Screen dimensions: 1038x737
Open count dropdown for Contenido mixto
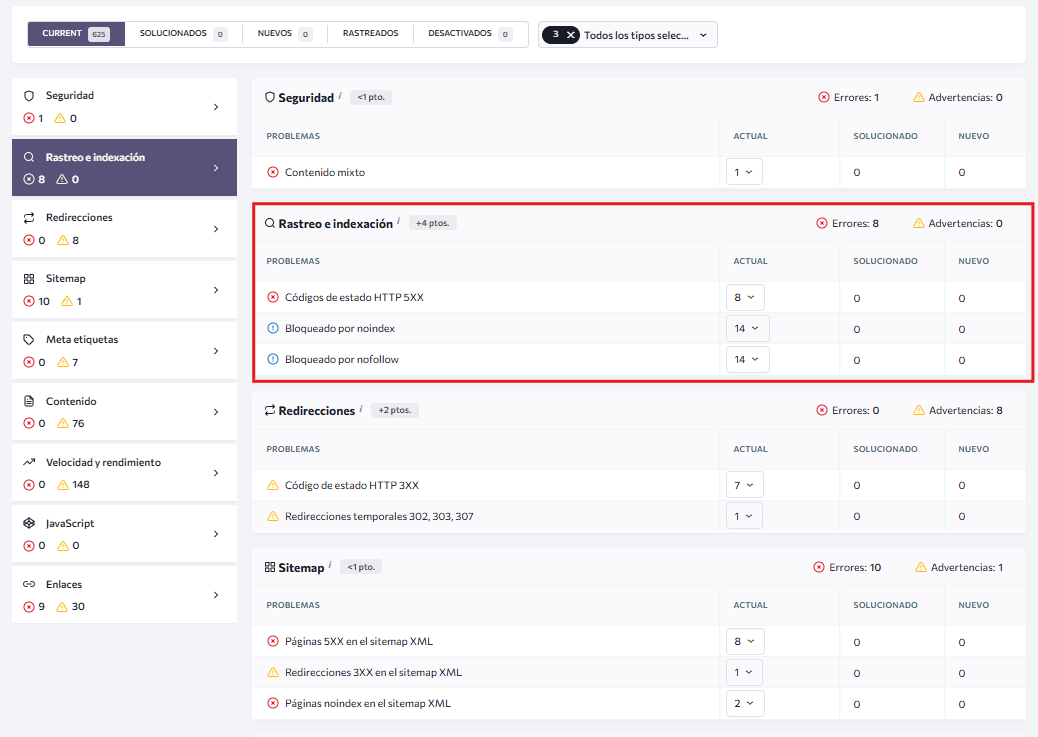click(x=744, y=172)
